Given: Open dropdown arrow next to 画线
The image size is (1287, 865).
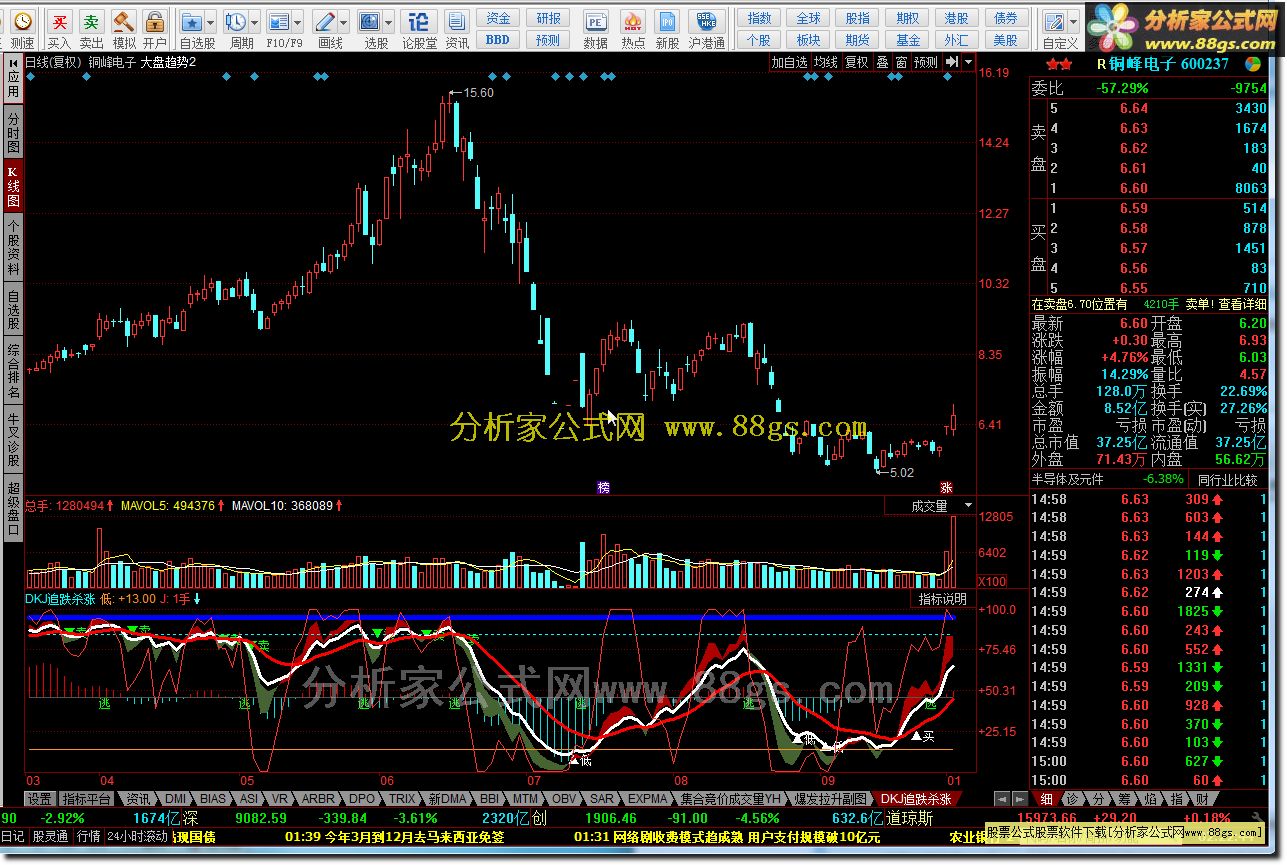Looking at the screenshot, I should [343, 21].
